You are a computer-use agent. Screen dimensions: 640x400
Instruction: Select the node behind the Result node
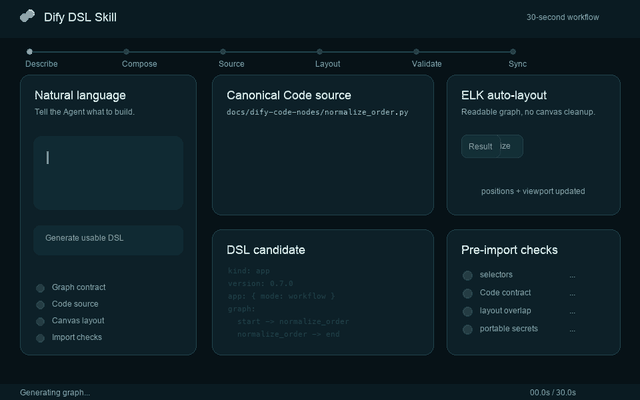point(512,146)
